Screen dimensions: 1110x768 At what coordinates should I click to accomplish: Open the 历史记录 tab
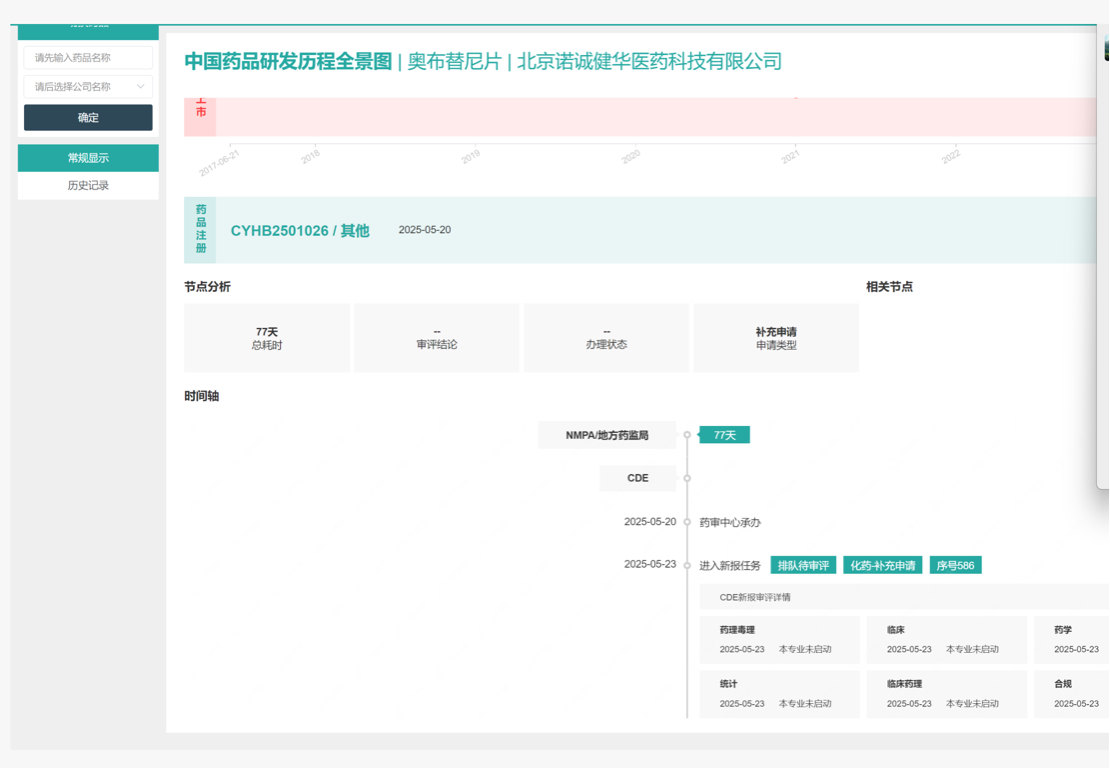tap(88, 185)
